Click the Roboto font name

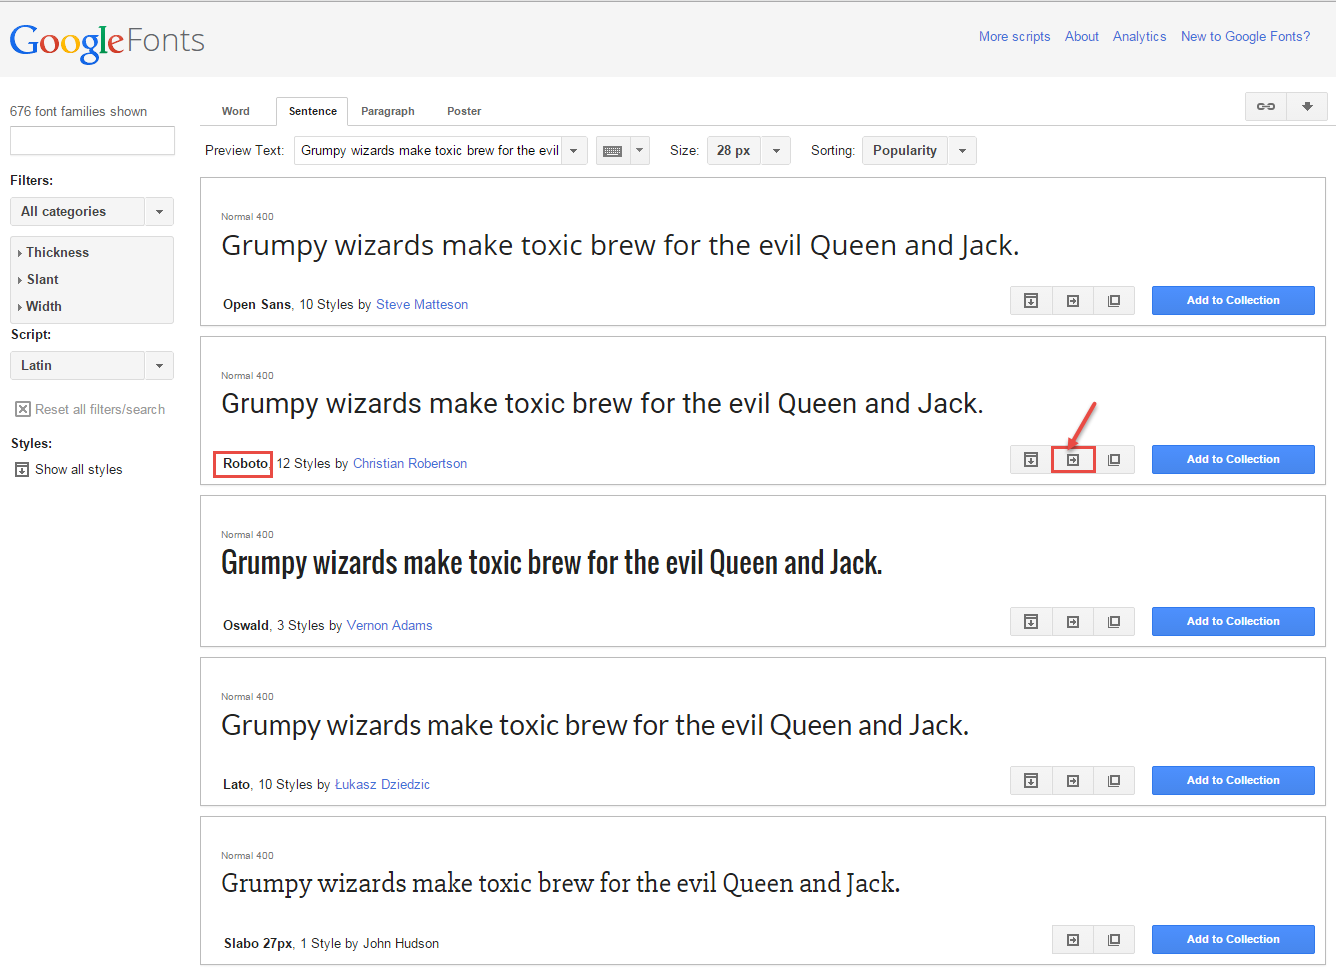click(245, 464)
